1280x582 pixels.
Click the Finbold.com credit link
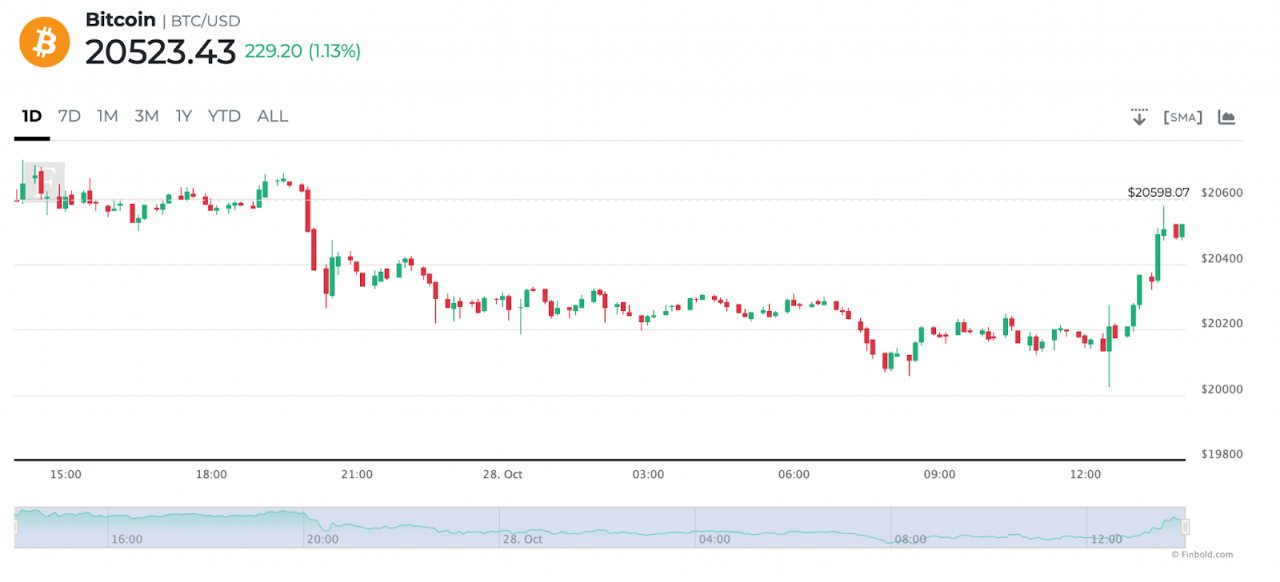1204,554
